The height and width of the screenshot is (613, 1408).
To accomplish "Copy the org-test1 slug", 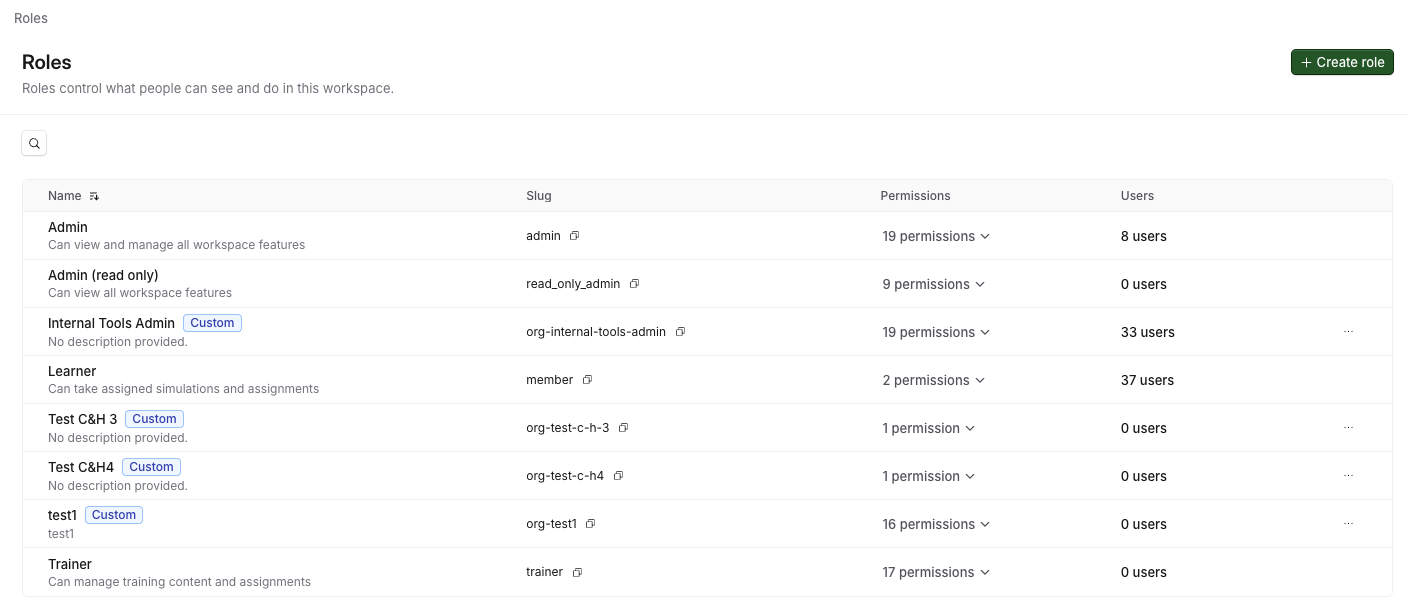I will pos(590,524).
